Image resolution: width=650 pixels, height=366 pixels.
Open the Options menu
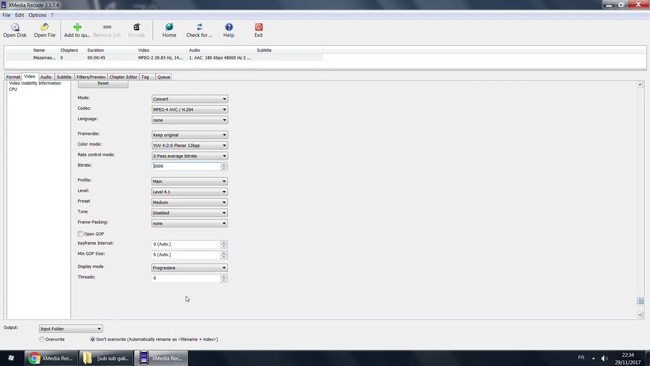[37, 15]
